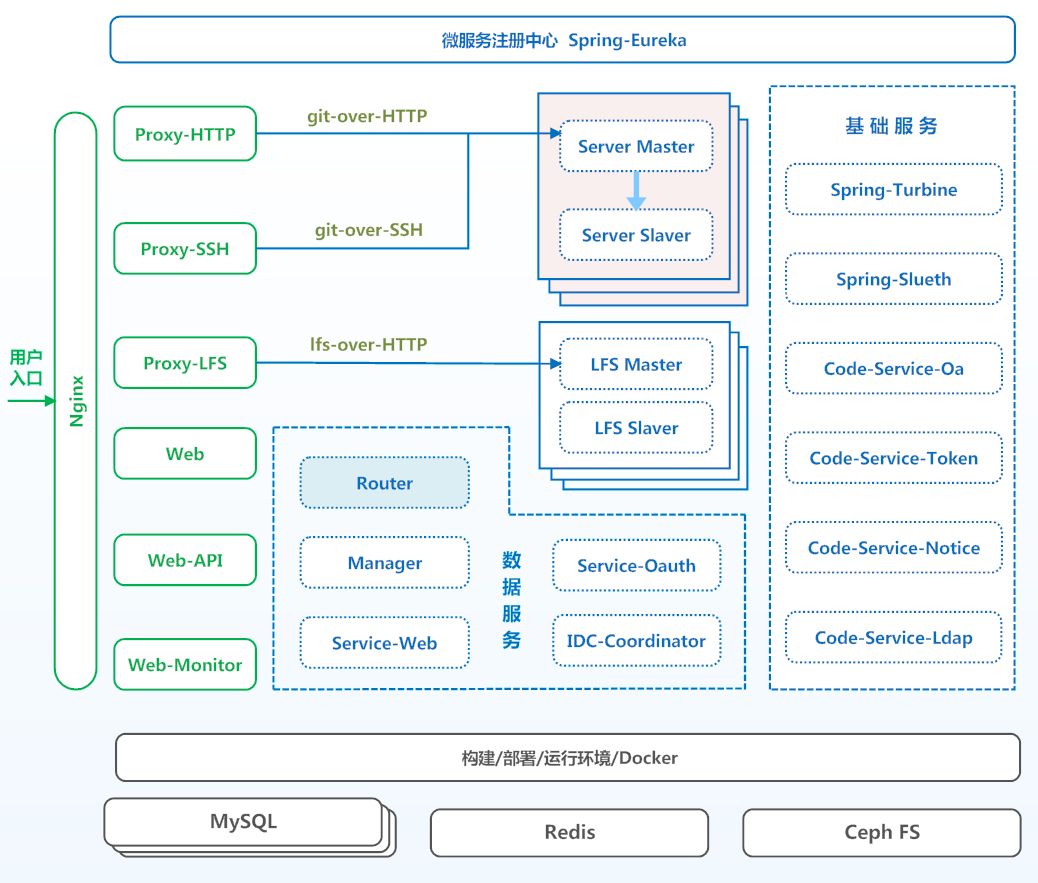Click the Code-Service-Token box
Viewport: 1038px width, 883px height.
tap(894, 458)
